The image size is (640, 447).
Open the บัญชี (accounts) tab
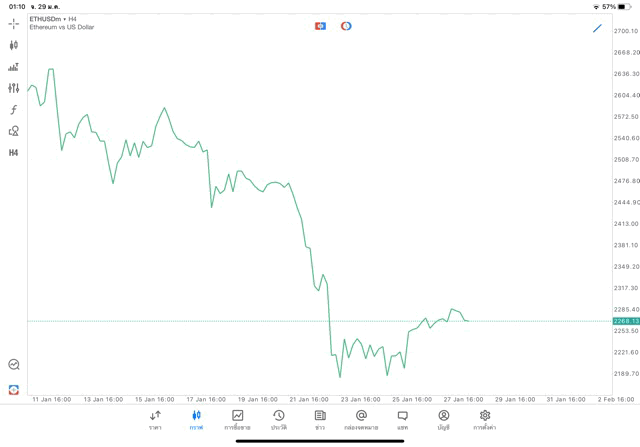tap(443, 420)
